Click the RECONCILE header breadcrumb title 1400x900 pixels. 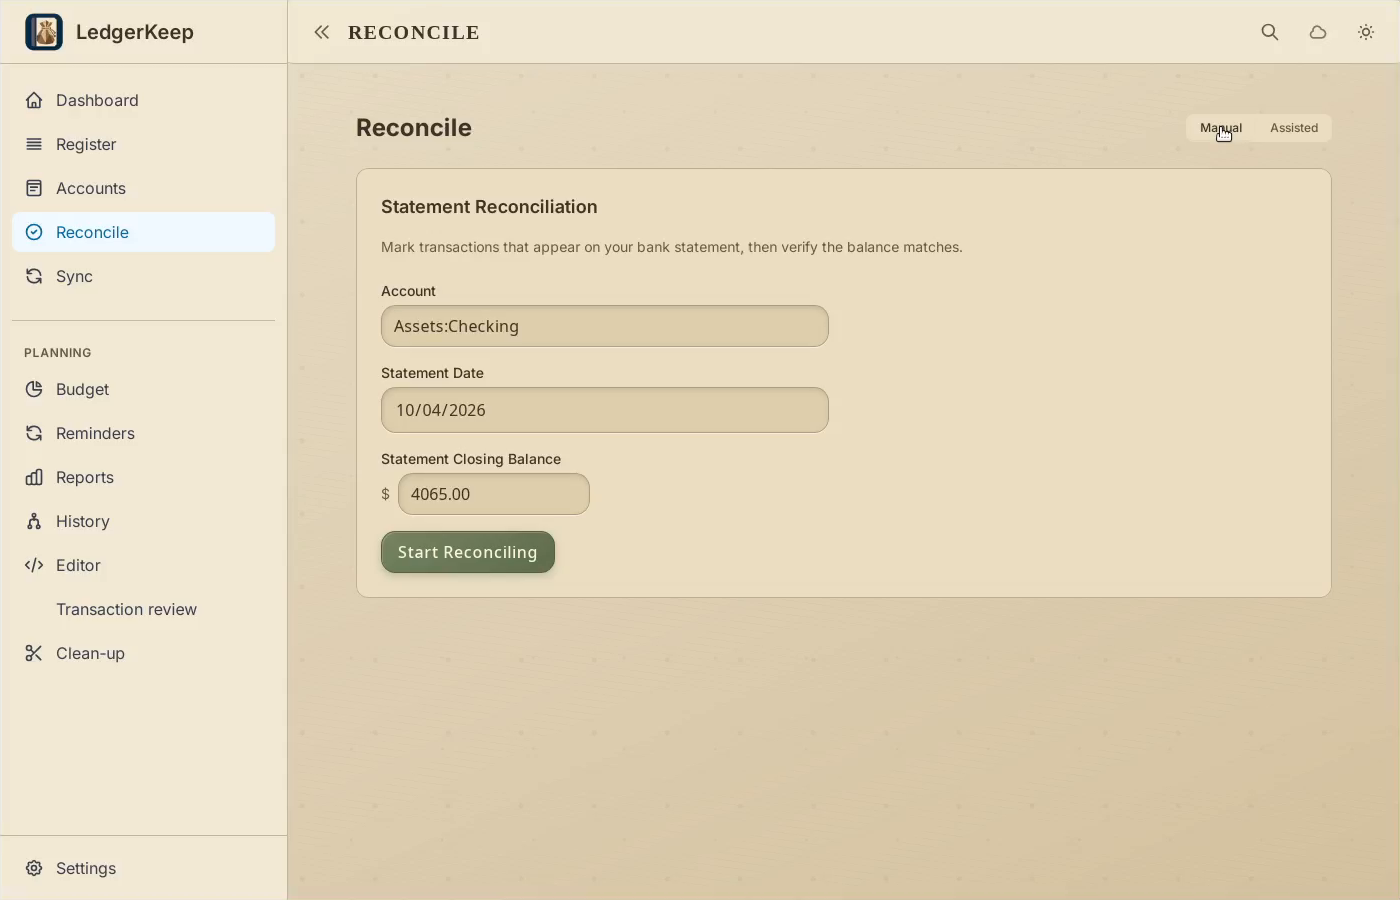coord(414,32)
